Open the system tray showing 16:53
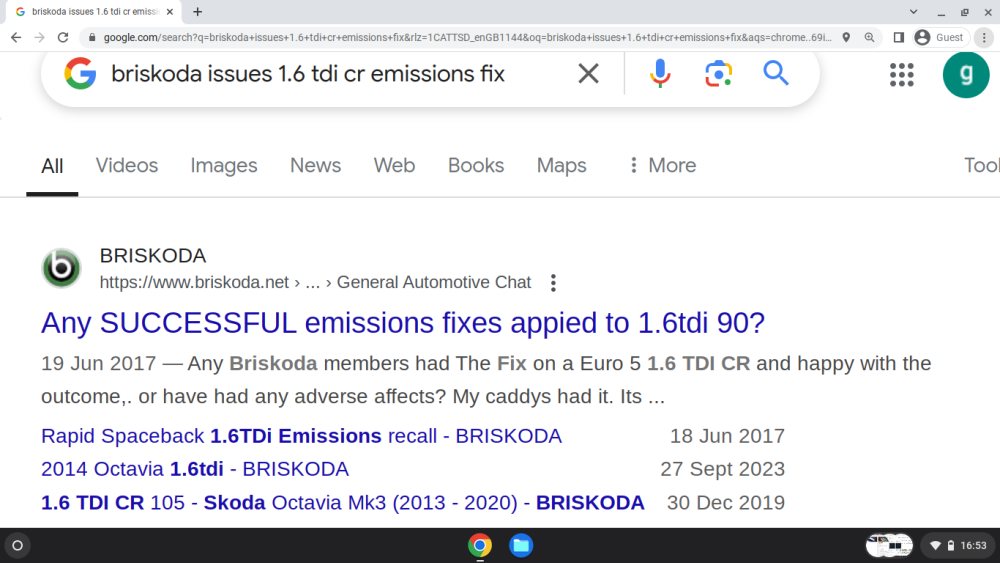Screen dimensions: 1000x563 click(x=957, y=545)
